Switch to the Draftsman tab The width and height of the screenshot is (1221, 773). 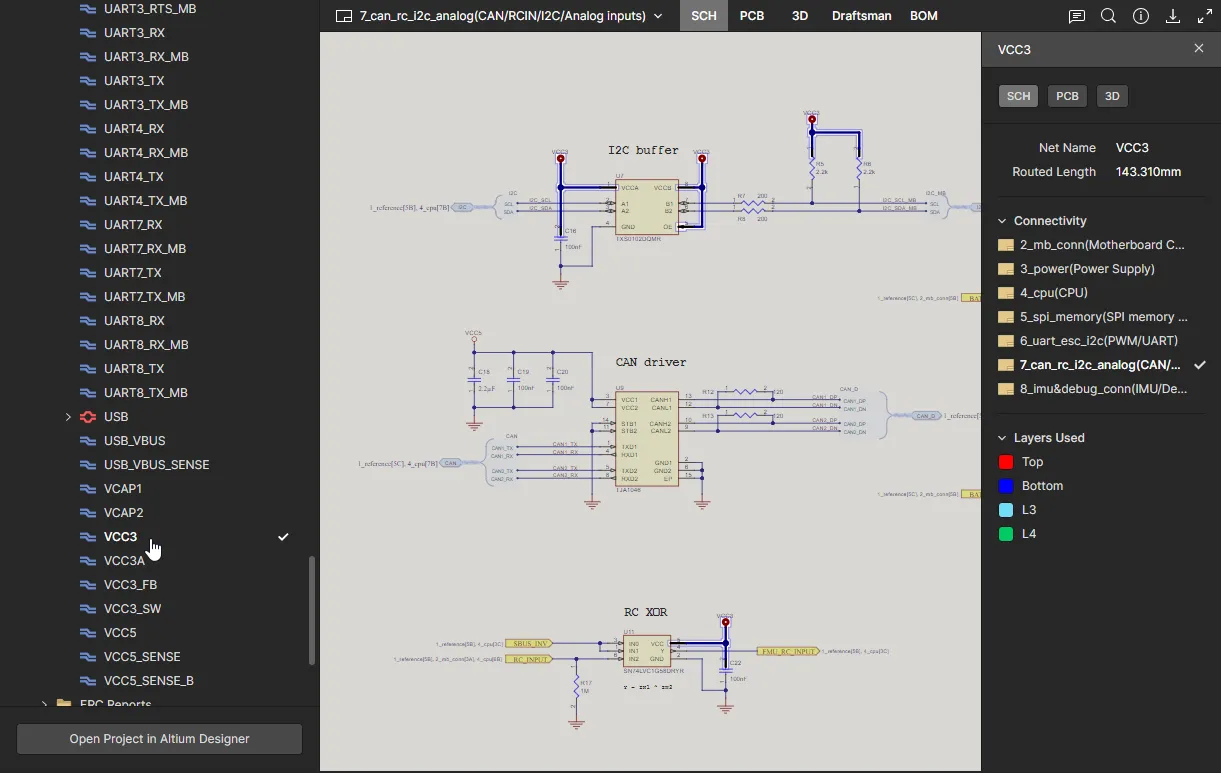pos(861,17)
